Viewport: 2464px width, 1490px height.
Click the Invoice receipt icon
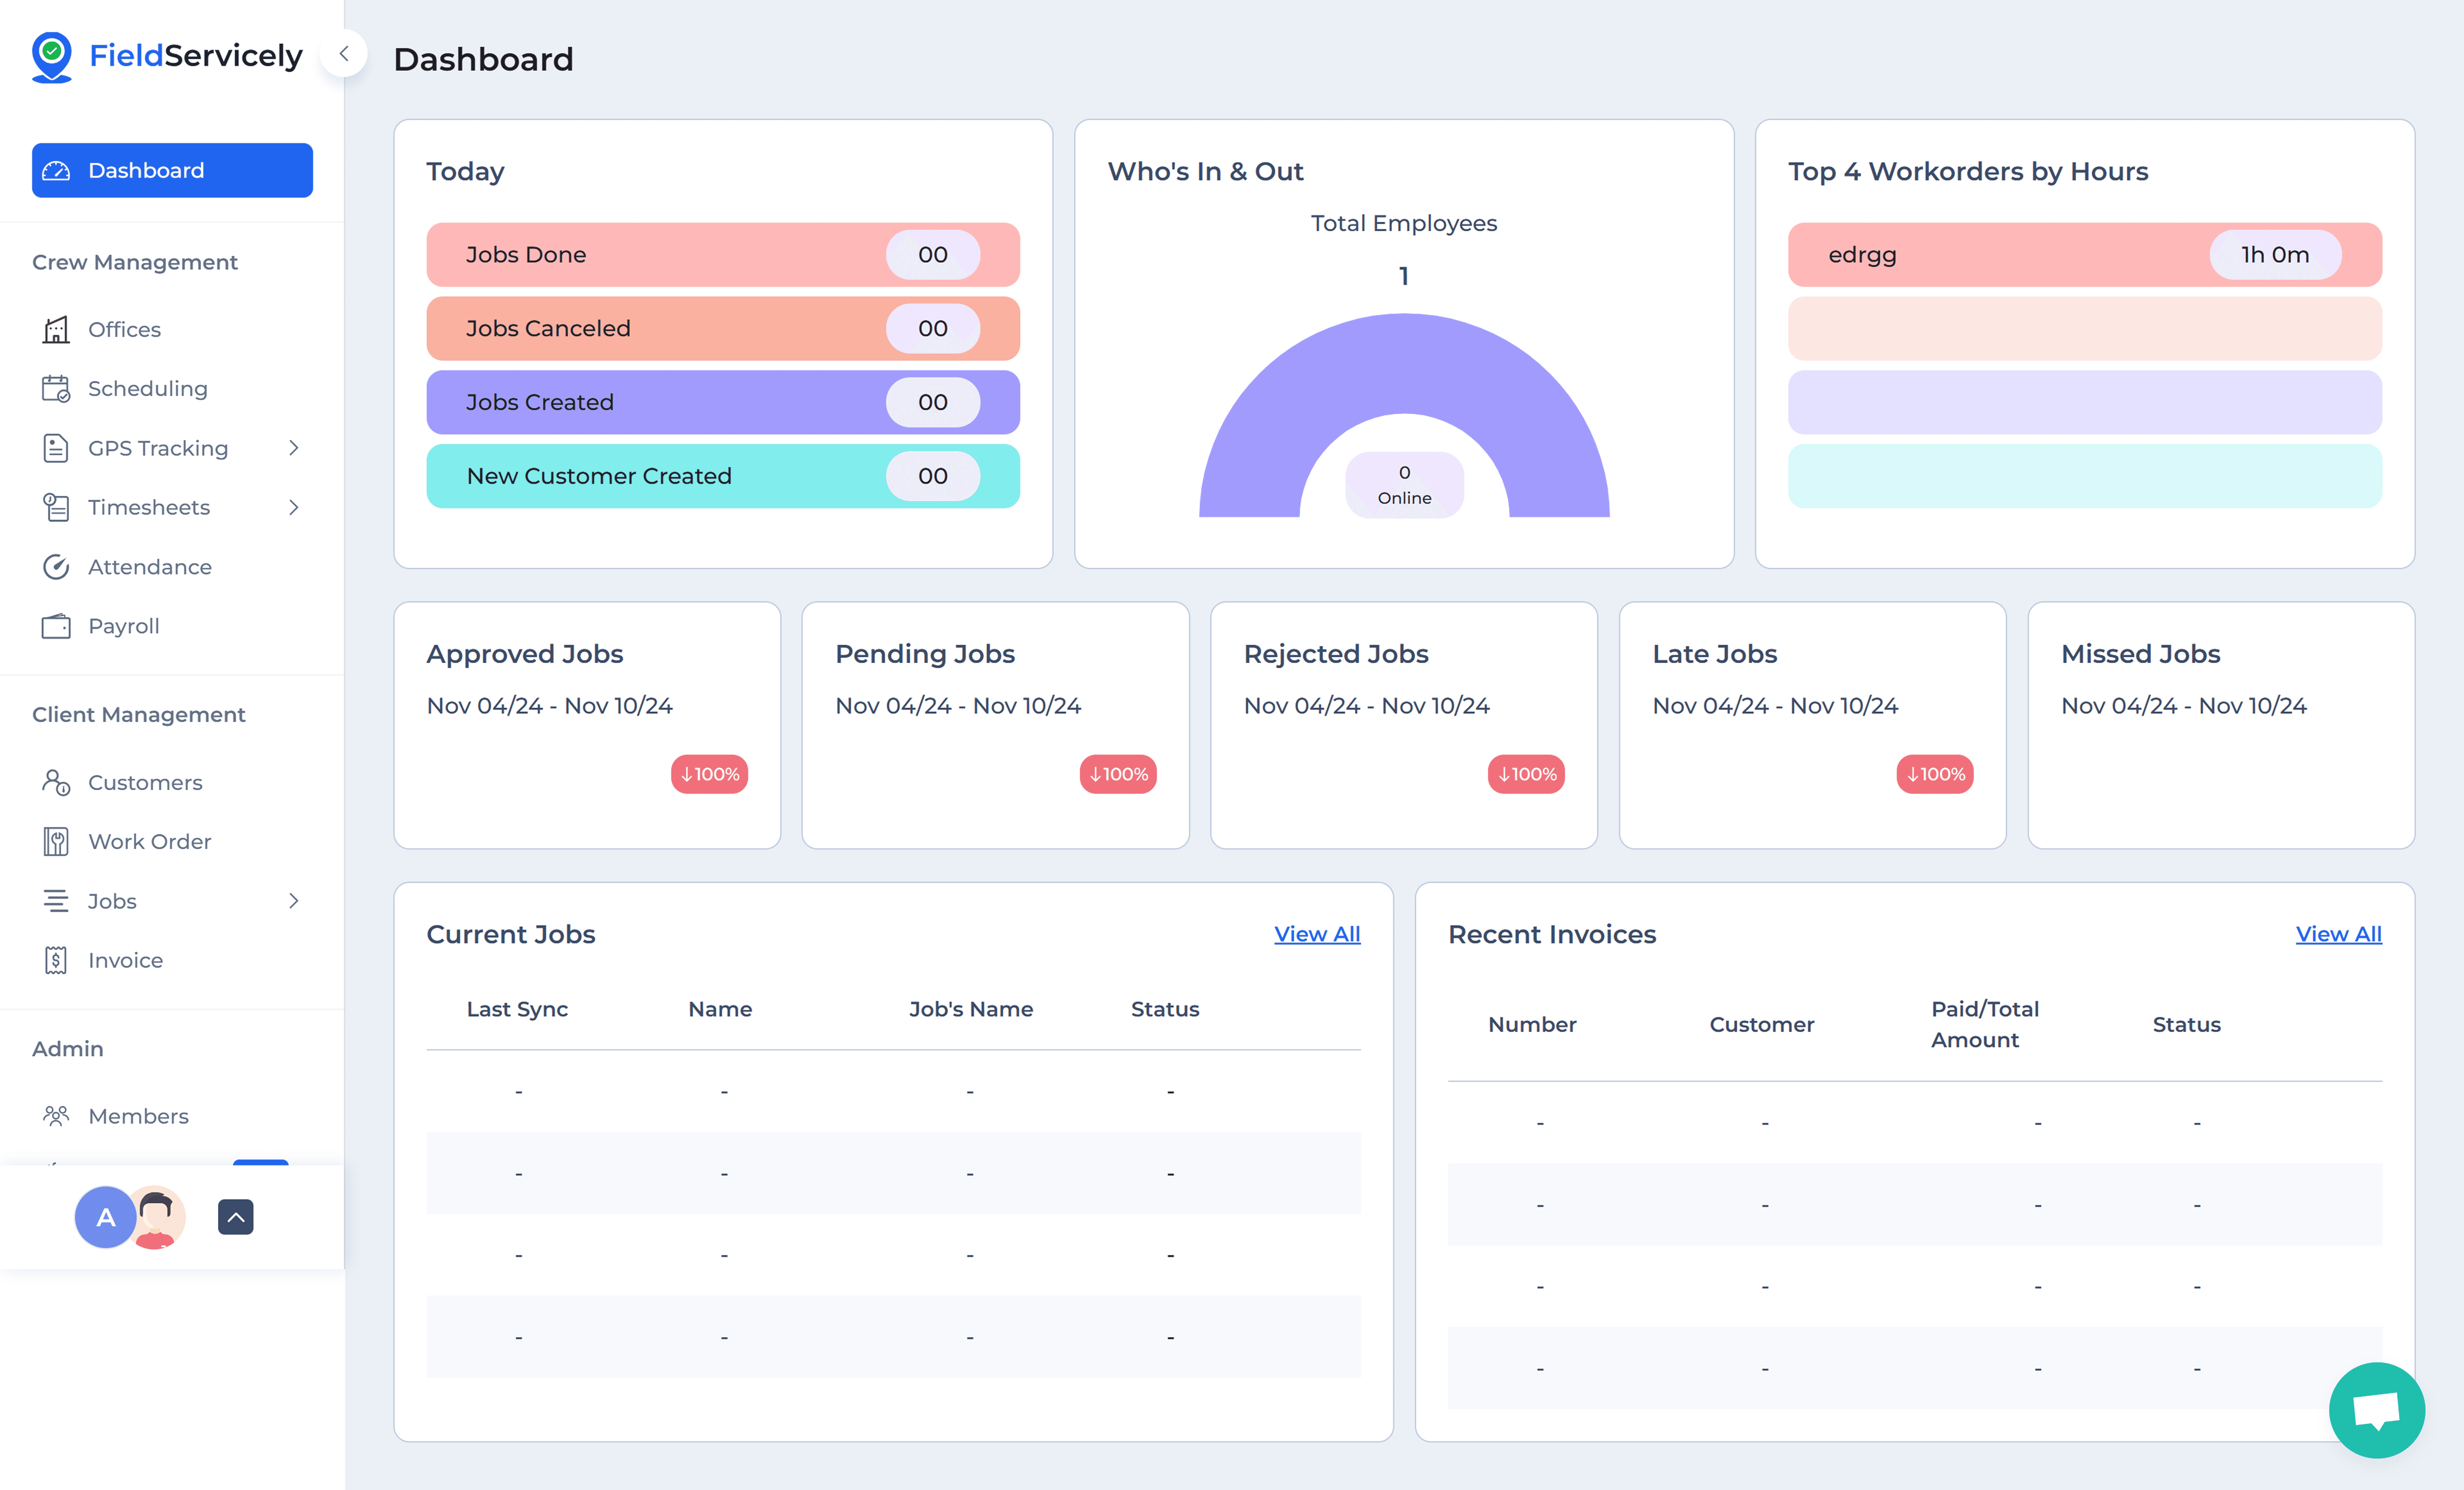click(x=56, y=960)
